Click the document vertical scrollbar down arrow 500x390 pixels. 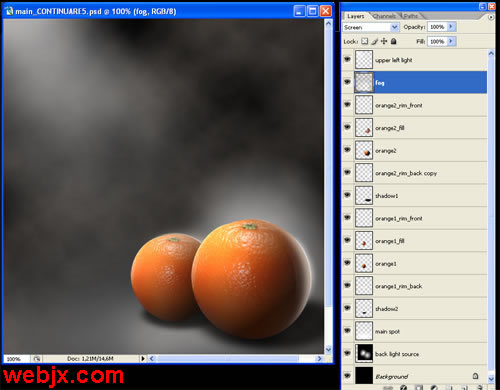click(x=328, y=349)
